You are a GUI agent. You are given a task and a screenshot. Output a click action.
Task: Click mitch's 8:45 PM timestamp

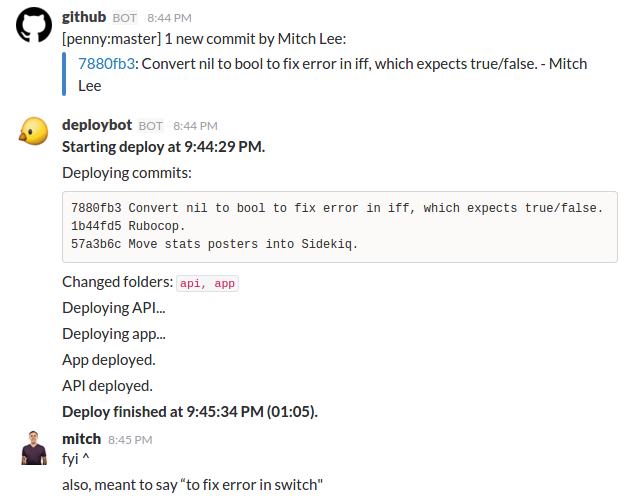[x=130, y=440]
